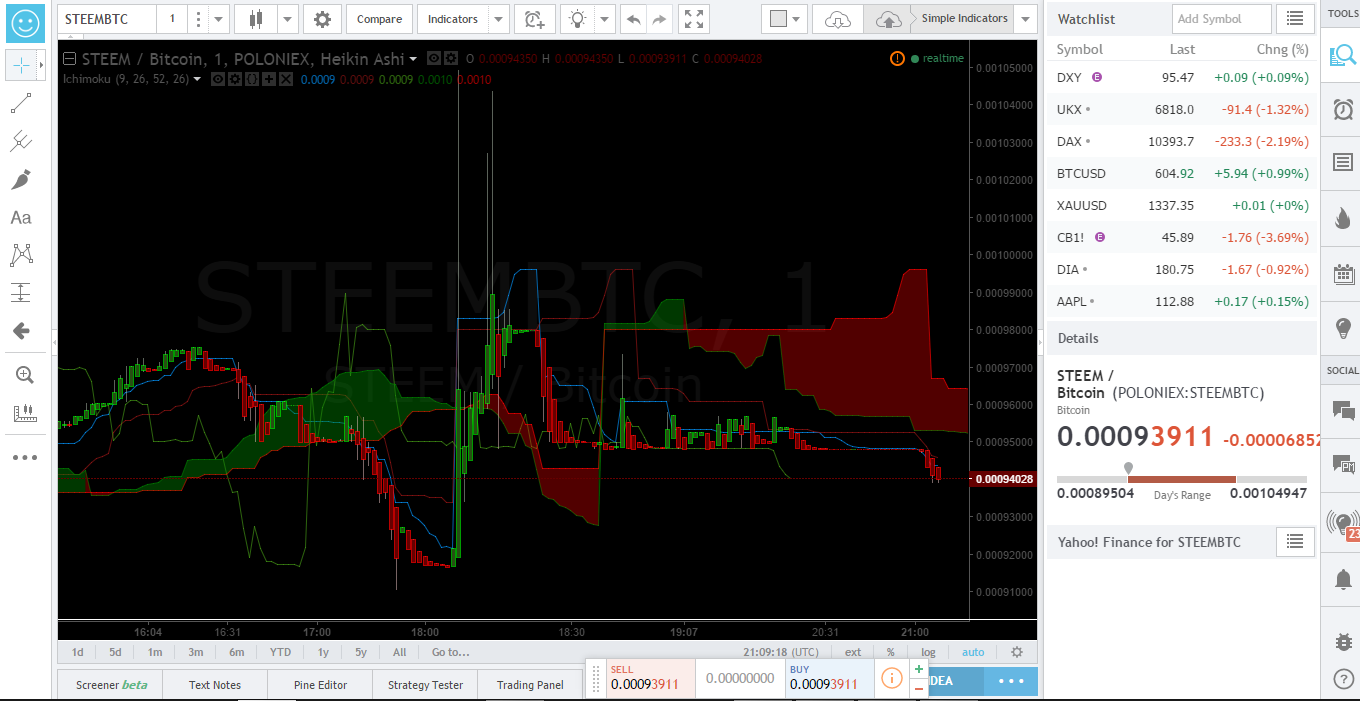
Task: Expand the Simple Indicators dropdown arrow
Action: click(x=1025, y=19)
